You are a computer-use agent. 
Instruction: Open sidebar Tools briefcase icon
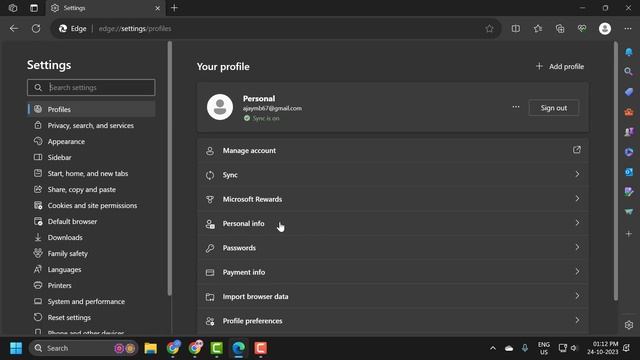(629, 112)
